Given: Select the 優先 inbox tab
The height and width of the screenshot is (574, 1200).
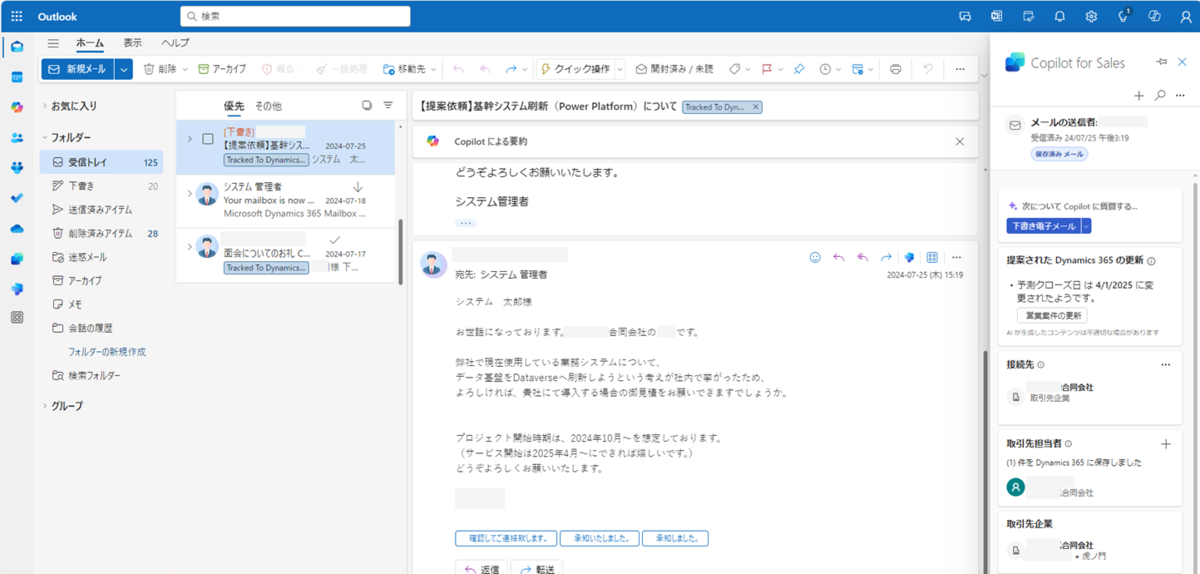Looking at the screenshot, I should click(234, 105).
